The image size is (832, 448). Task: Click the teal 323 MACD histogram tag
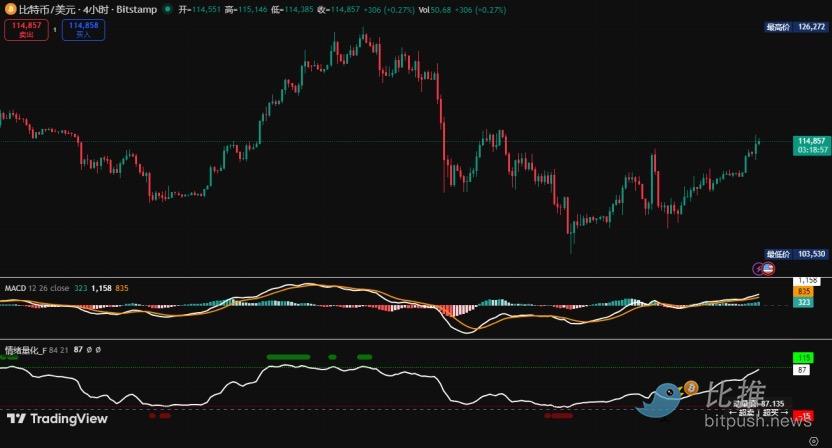coord(804,301)
